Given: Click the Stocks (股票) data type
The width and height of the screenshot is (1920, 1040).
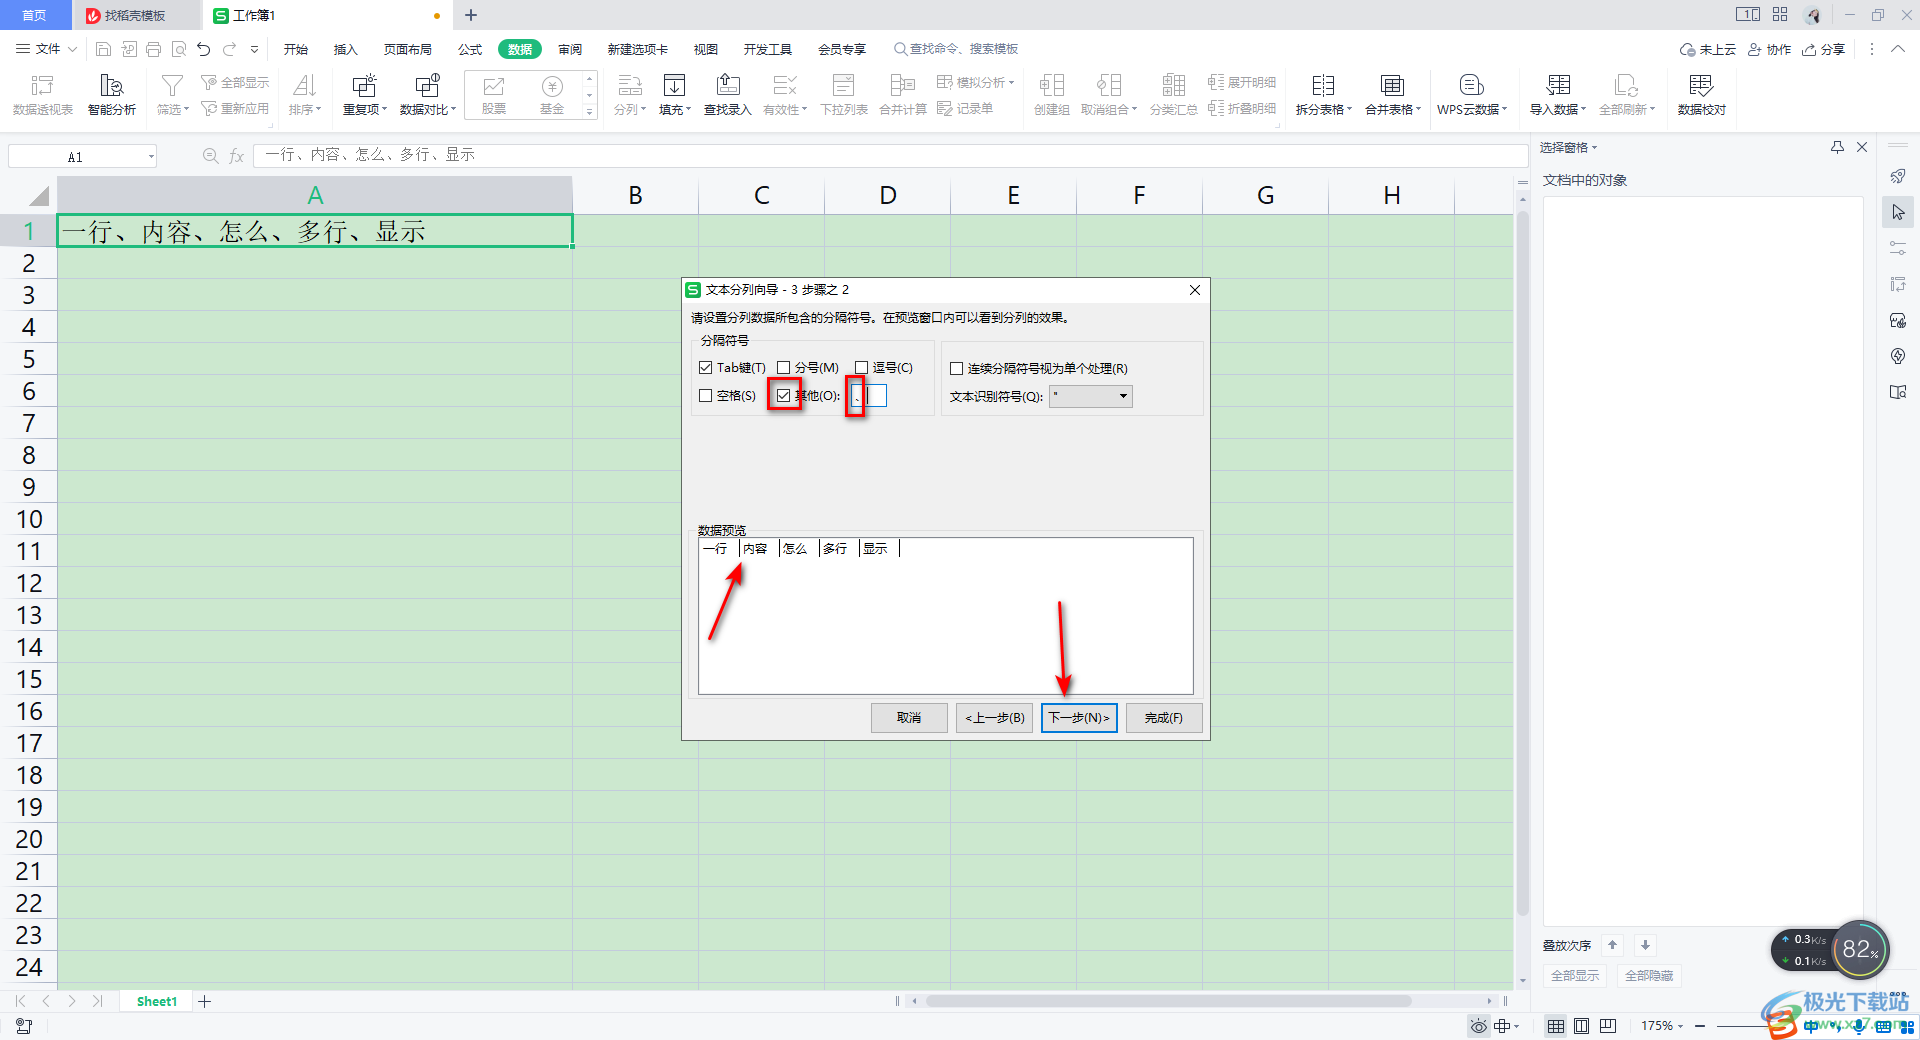Looking at the screenshot, I should click(x=494, y=95).
